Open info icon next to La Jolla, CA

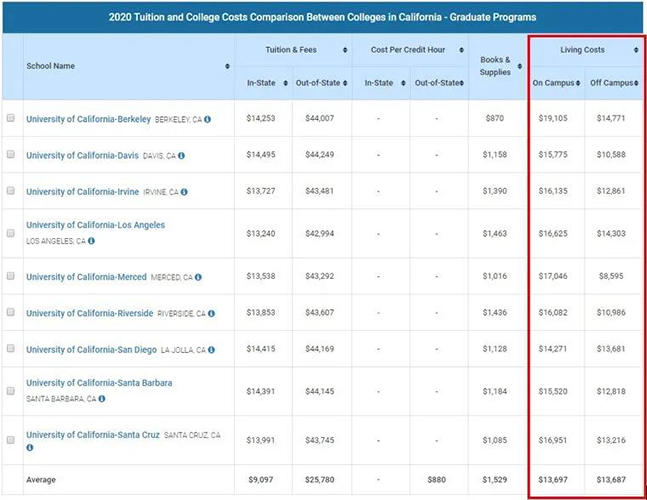click(x=211, y=349)
